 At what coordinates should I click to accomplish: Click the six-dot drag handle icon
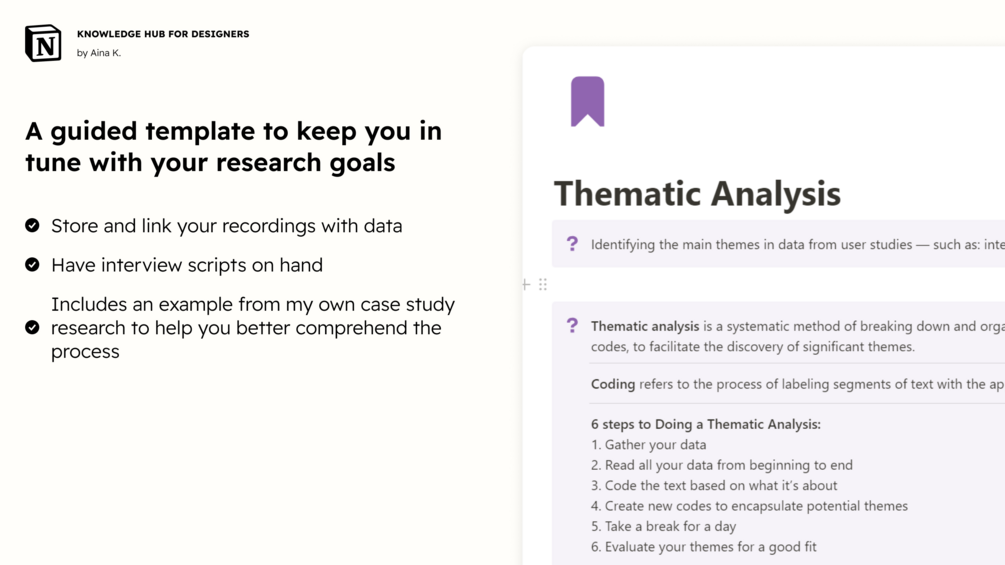click(543, 285)
